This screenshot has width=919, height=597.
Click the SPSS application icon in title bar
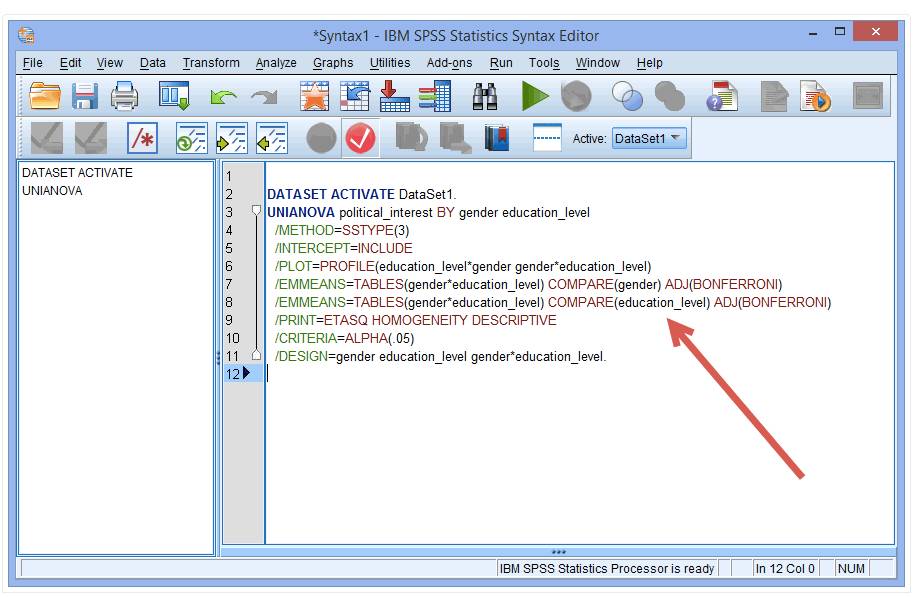[26, 35]
